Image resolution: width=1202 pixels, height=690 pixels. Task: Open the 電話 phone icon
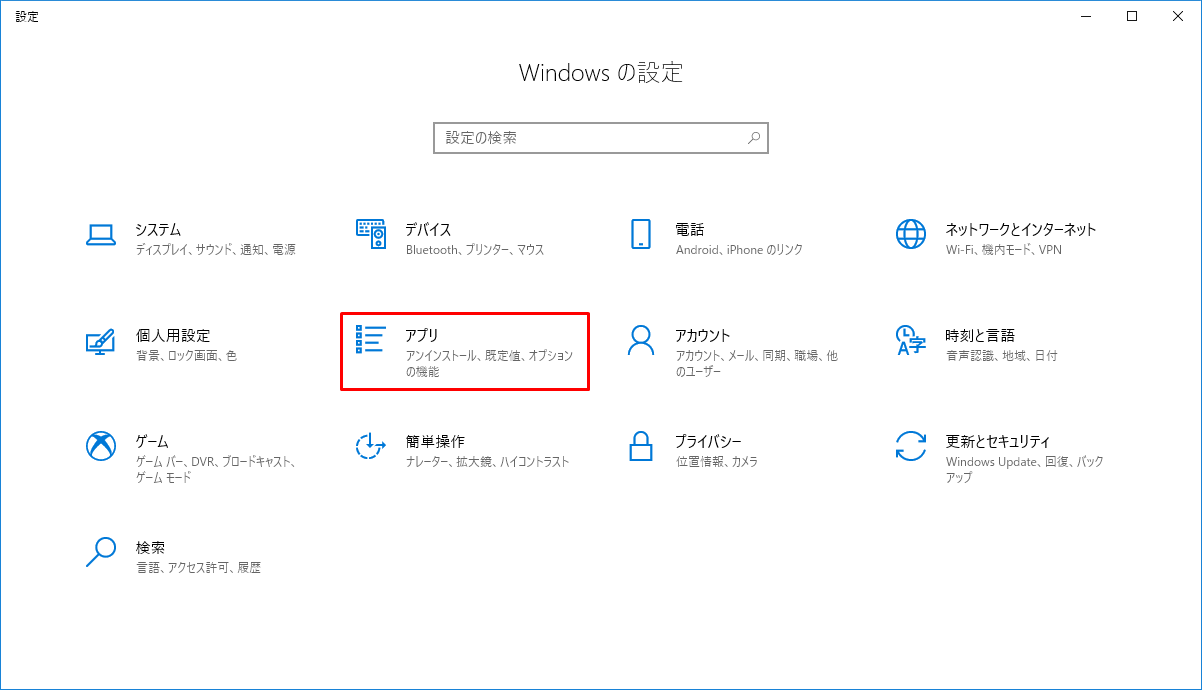pyautogui.click(x=641, y=234)
